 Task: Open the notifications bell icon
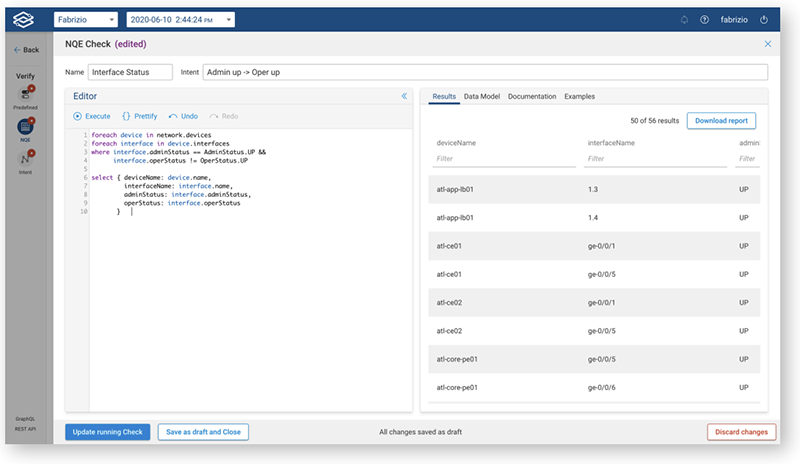[684, 19]
